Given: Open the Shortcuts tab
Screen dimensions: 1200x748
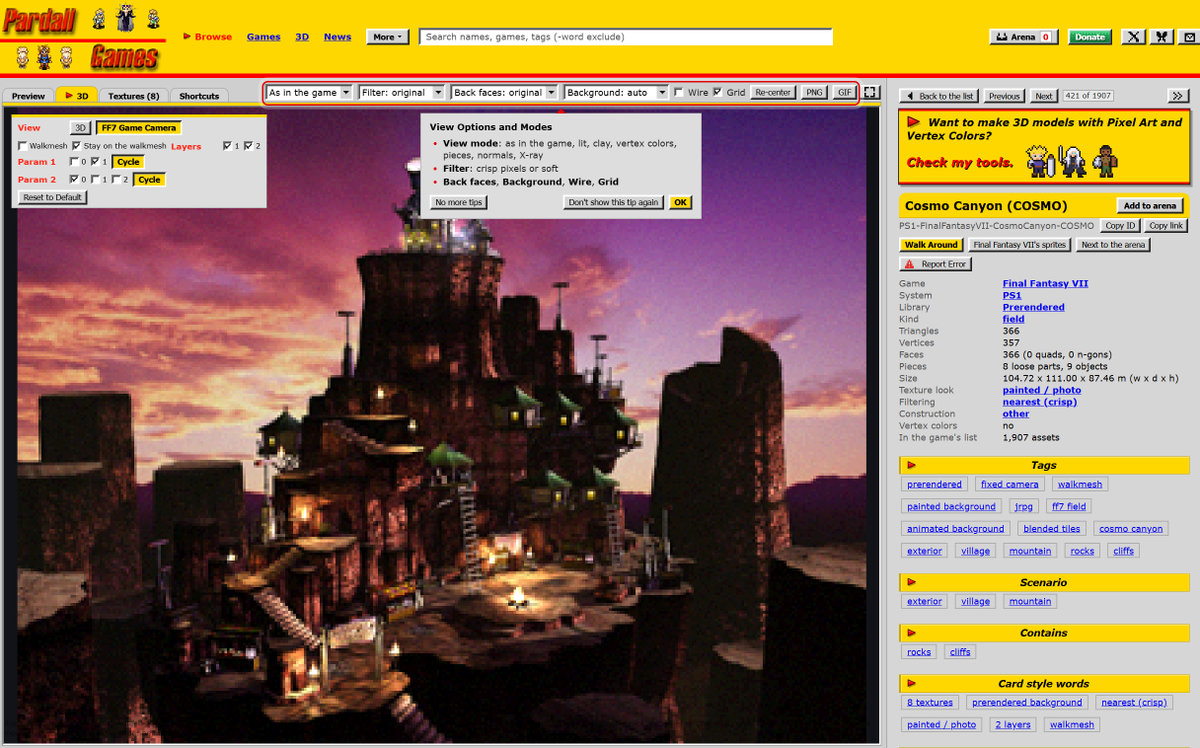Looking at the screenshot, I should (199, 96).
